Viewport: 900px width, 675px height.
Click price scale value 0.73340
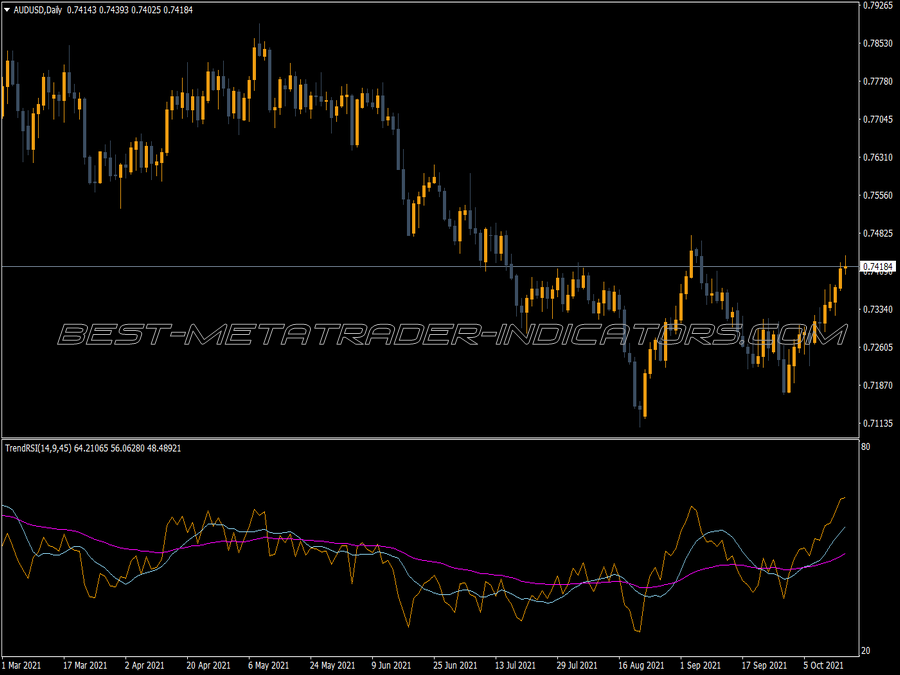[878, 310]
